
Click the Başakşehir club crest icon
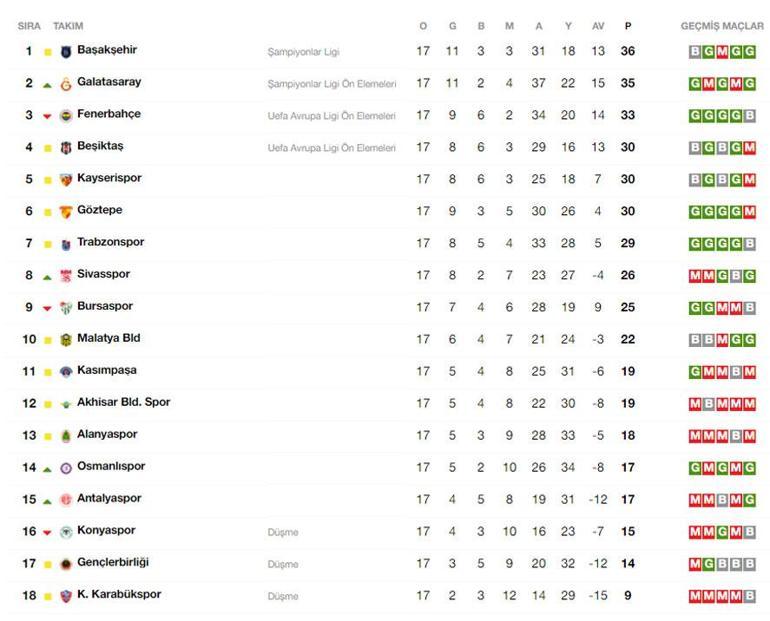click(x=66, y=52)
